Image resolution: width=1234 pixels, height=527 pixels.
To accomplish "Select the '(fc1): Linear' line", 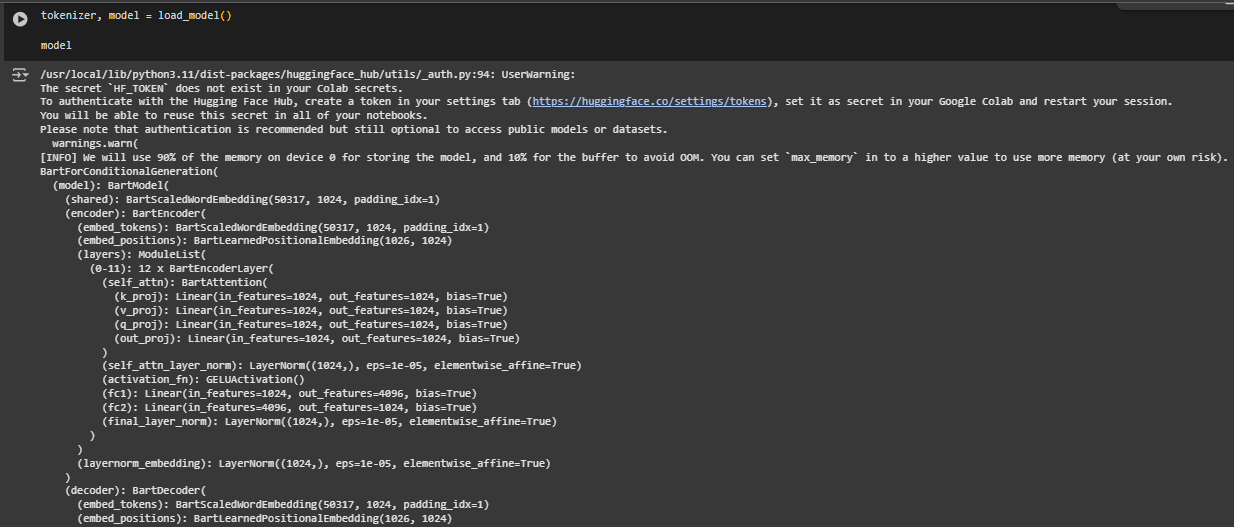I will [x=290, y=394].
